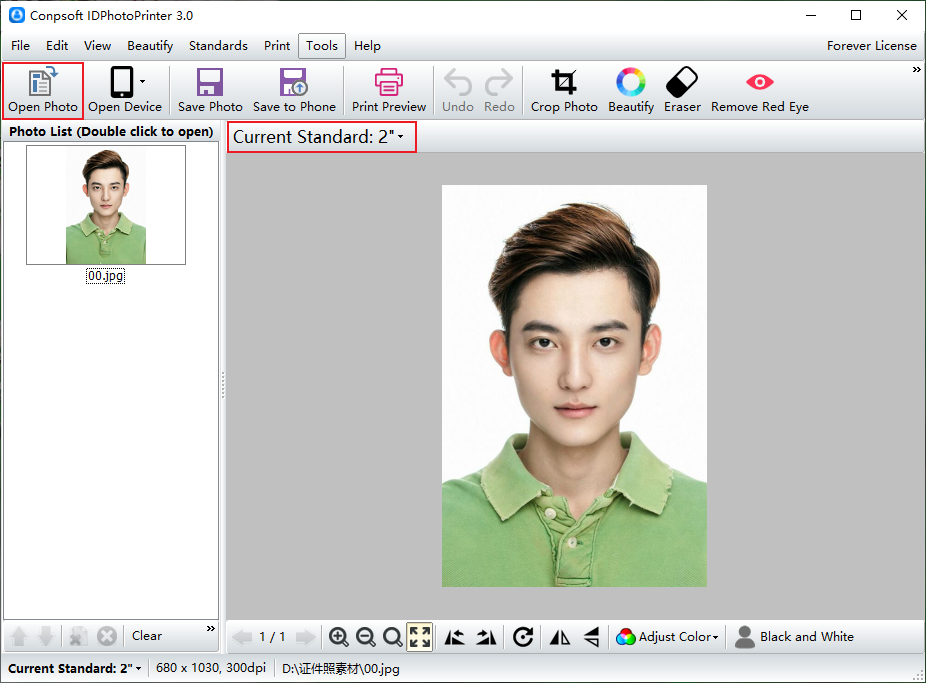Rotate the photo 90 degrees clockwise
This screenshot has height=683, width=926.
(x=523, y=637)
